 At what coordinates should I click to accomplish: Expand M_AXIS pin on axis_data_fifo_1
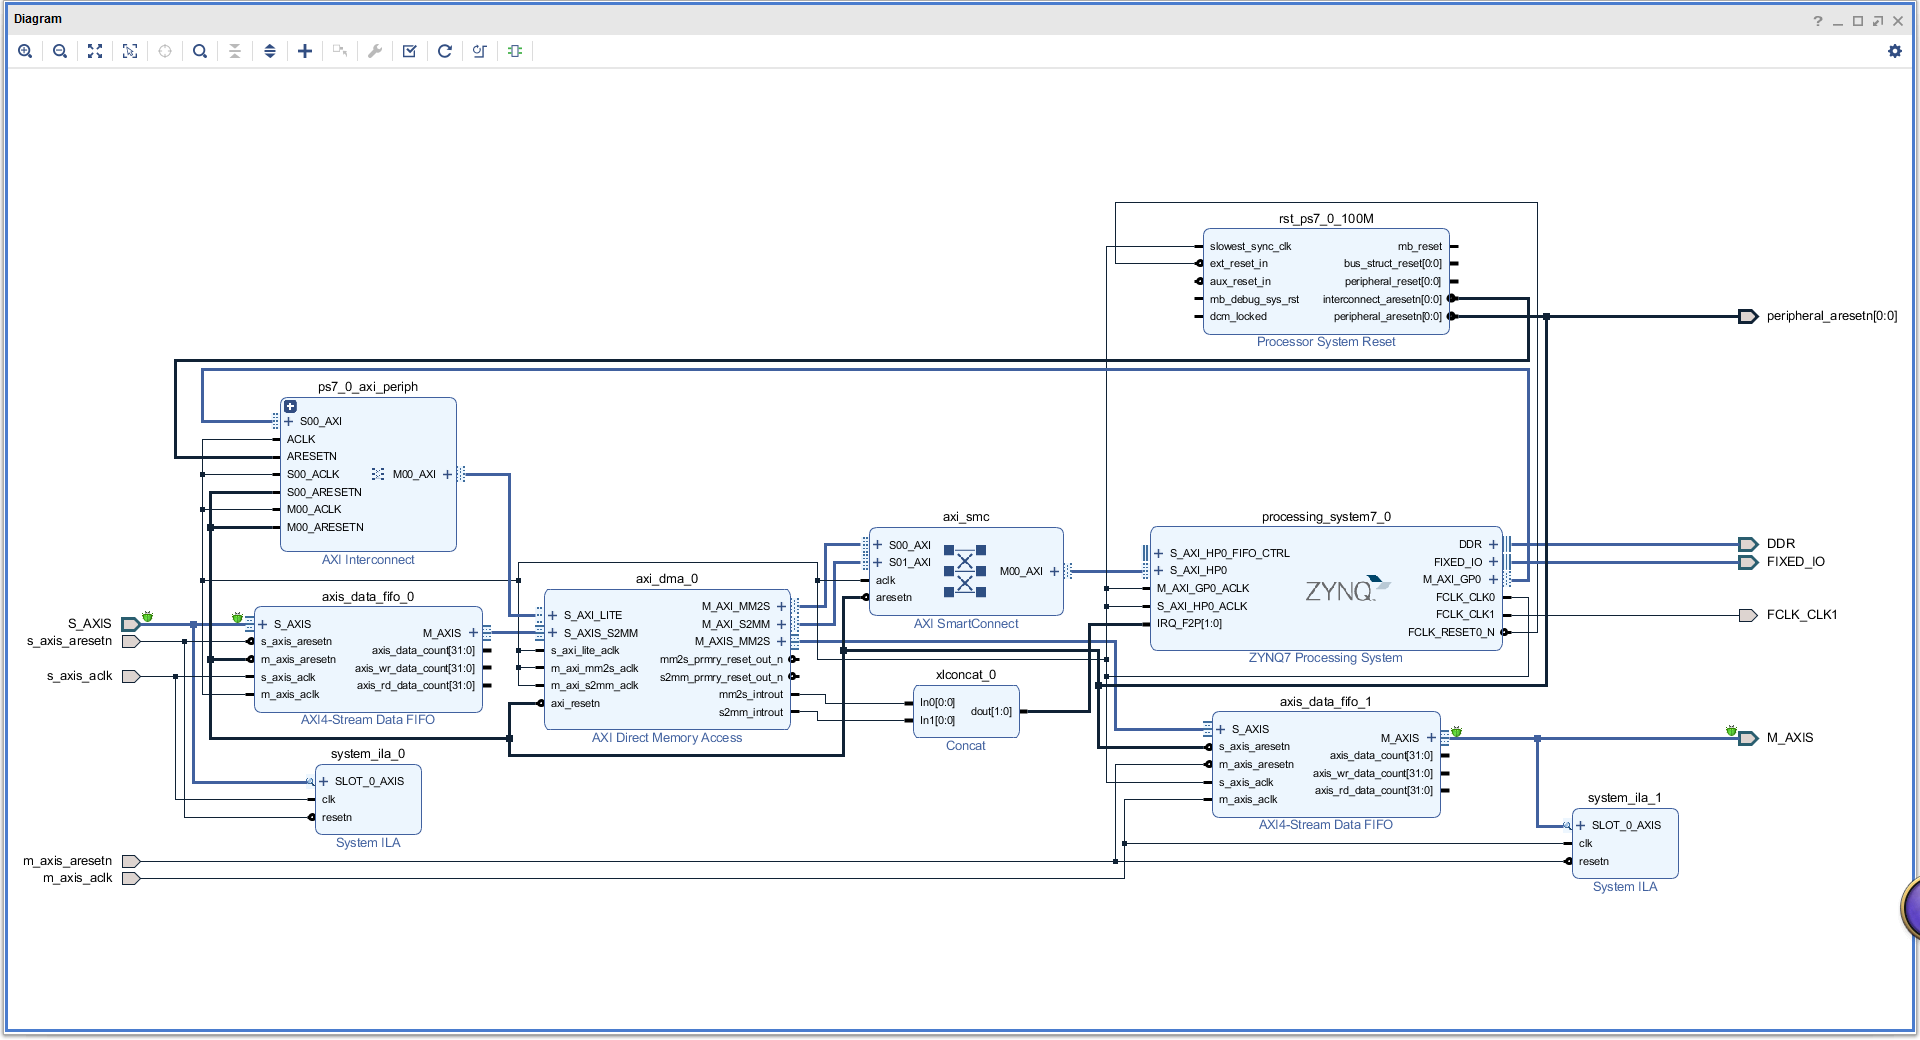pos(1432,738)
